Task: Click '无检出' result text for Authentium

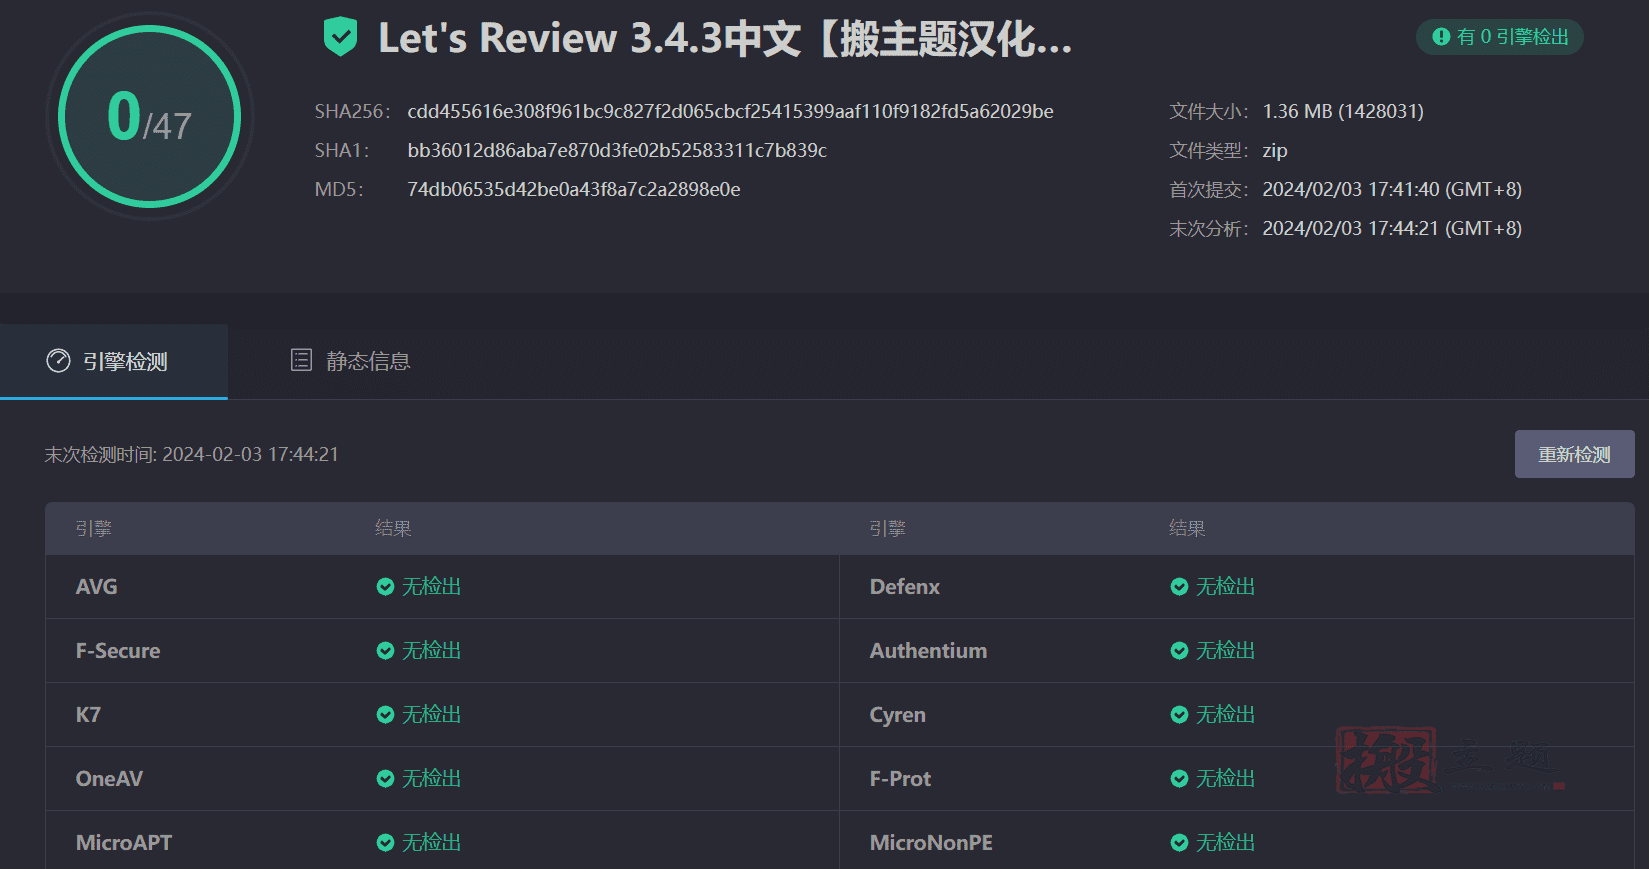Action: (x=1226, y=651)
